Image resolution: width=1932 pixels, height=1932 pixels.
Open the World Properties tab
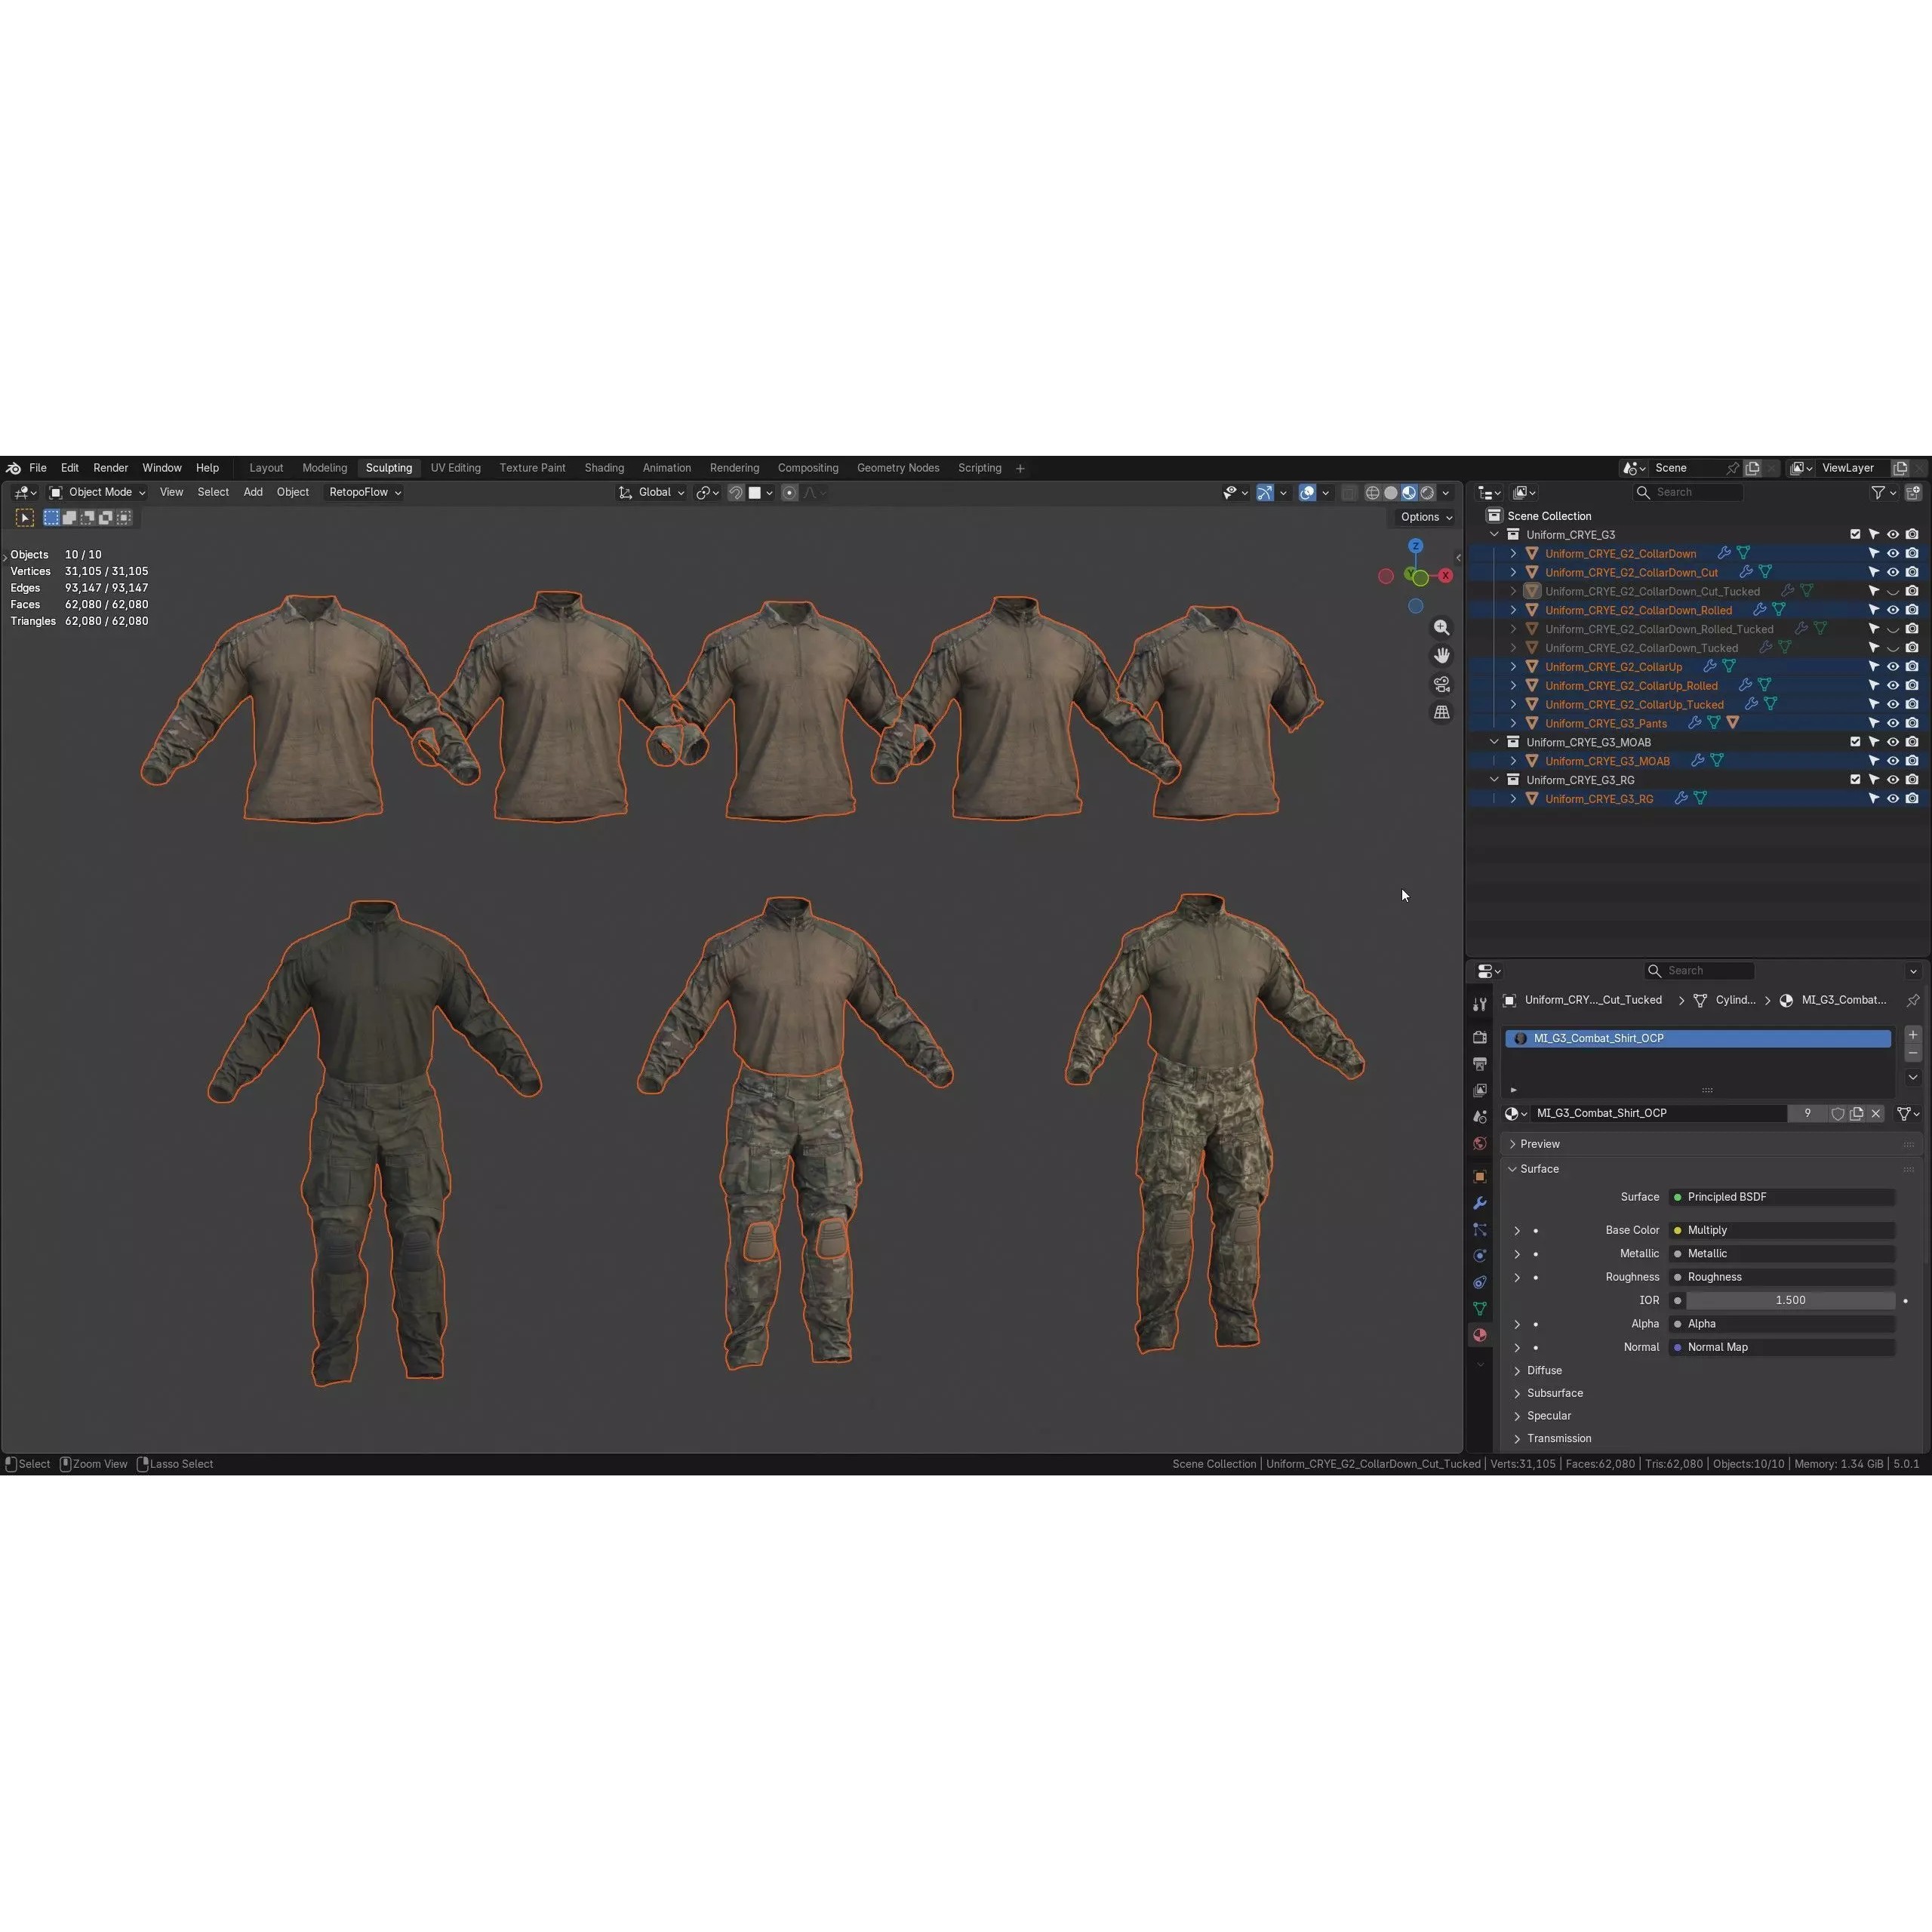click(1480, 1143)
